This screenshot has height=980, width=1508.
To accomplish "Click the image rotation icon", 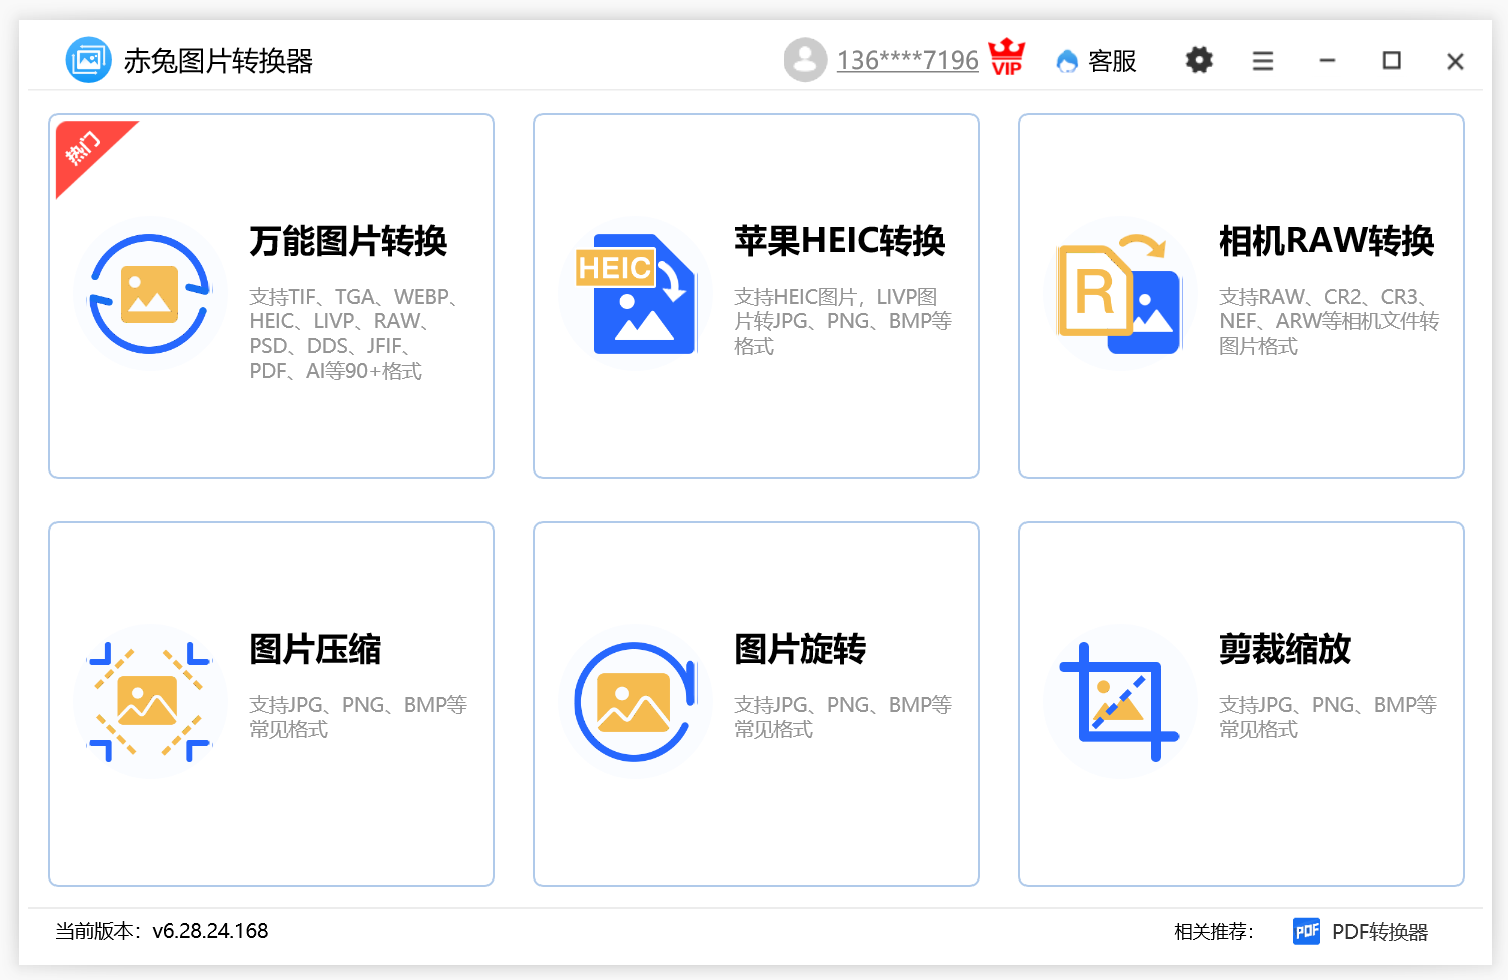I will coord(636,702).
